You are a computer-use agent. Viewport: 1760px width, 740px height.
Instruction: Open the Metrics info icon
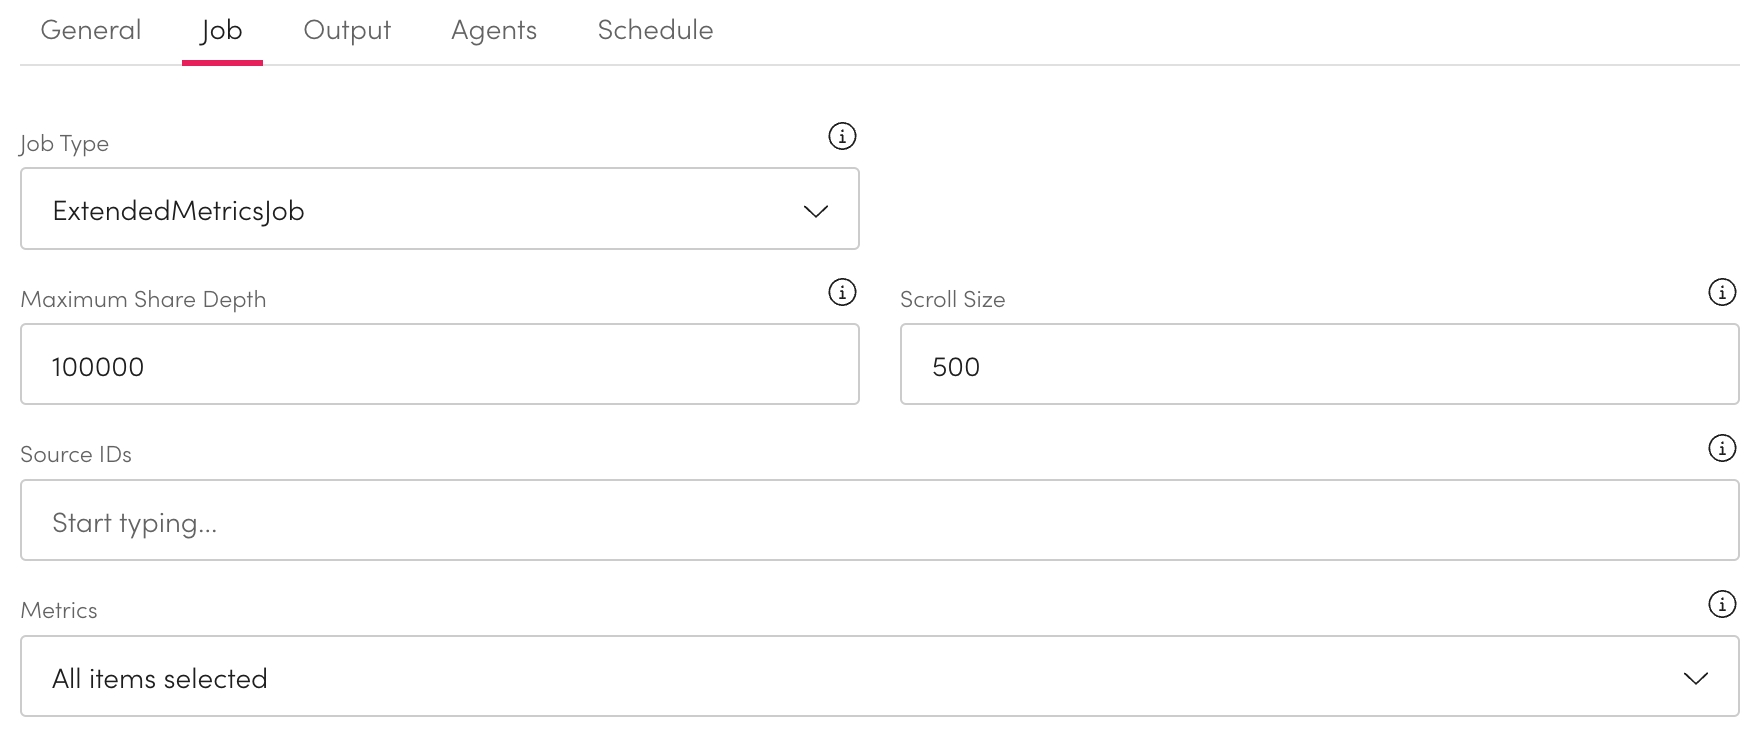point(1721,604)
